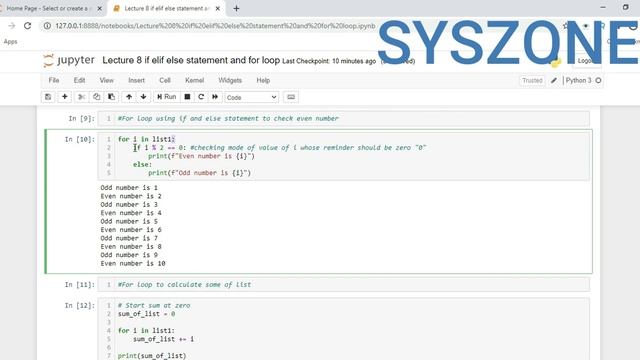Click line 'for i in list1:' in cell 10
Screen dimensions: 640x360
pyautogui.click(x=147, y=139)
